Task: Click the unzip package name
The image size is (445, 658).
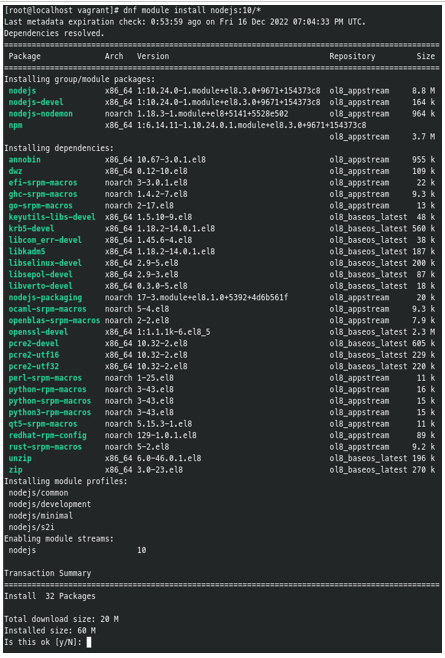Action: pos(20,458)
